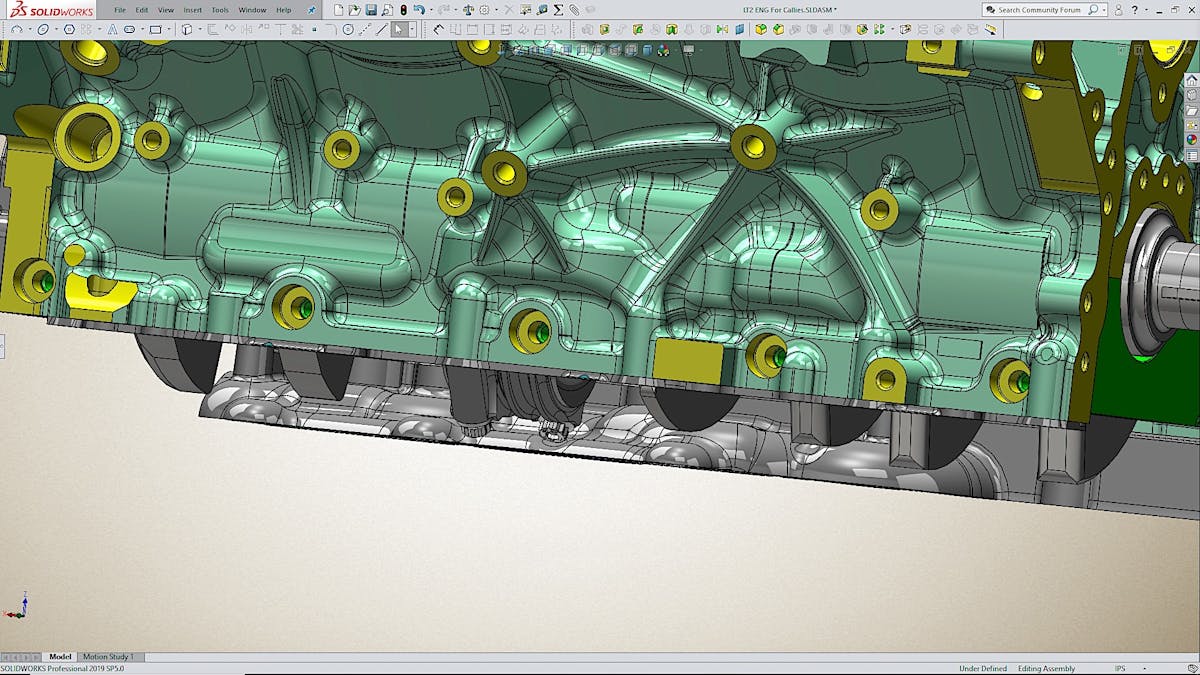Click the Appearances color ball in right pane
The image size is (1200, 675).
coord(1191,139)
